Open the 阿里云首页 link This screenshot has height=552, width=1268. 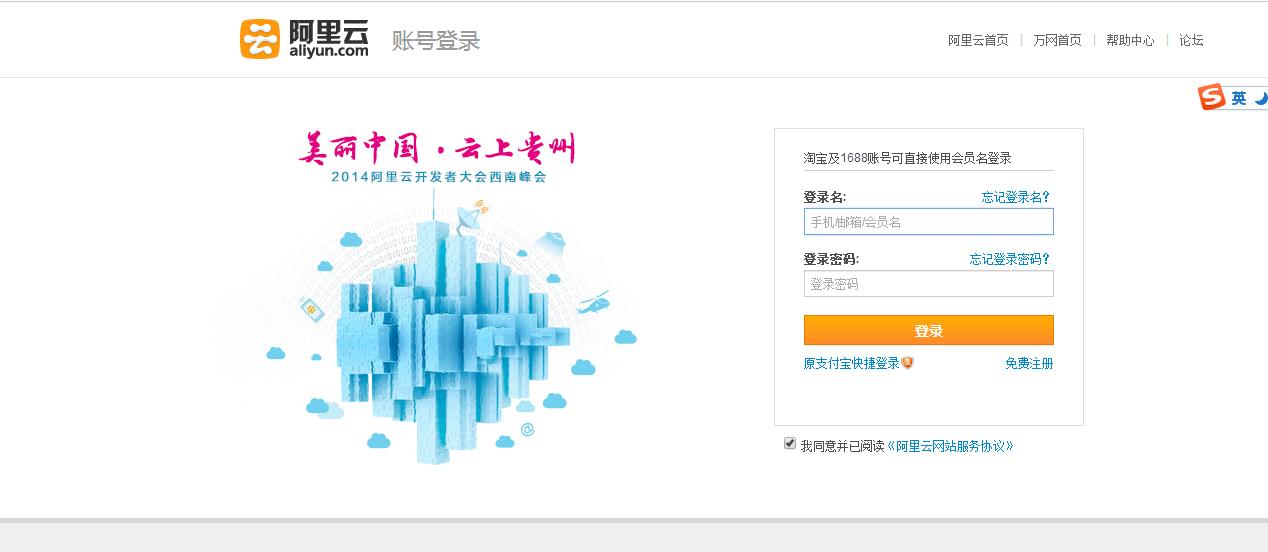point(978,41)
